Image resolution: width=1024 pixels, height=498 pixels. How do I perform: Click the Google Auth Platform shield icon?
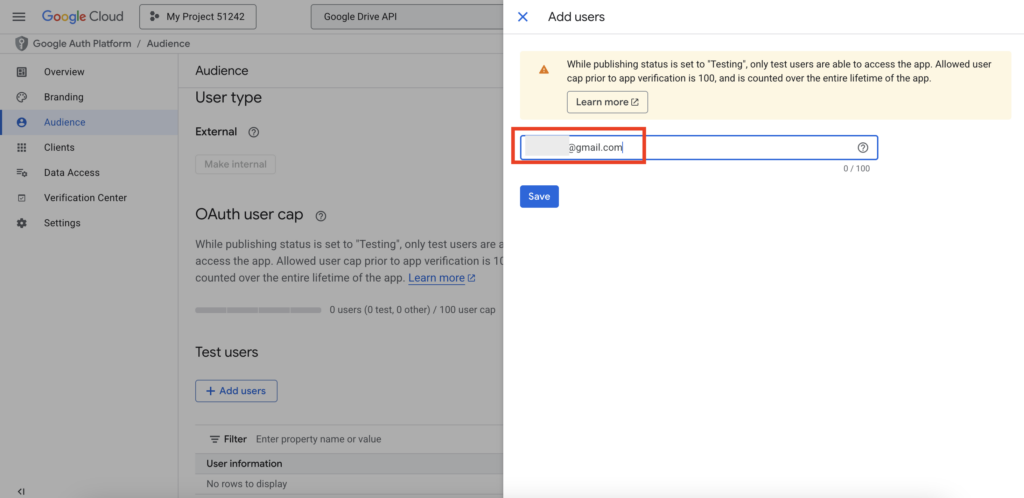21,44
